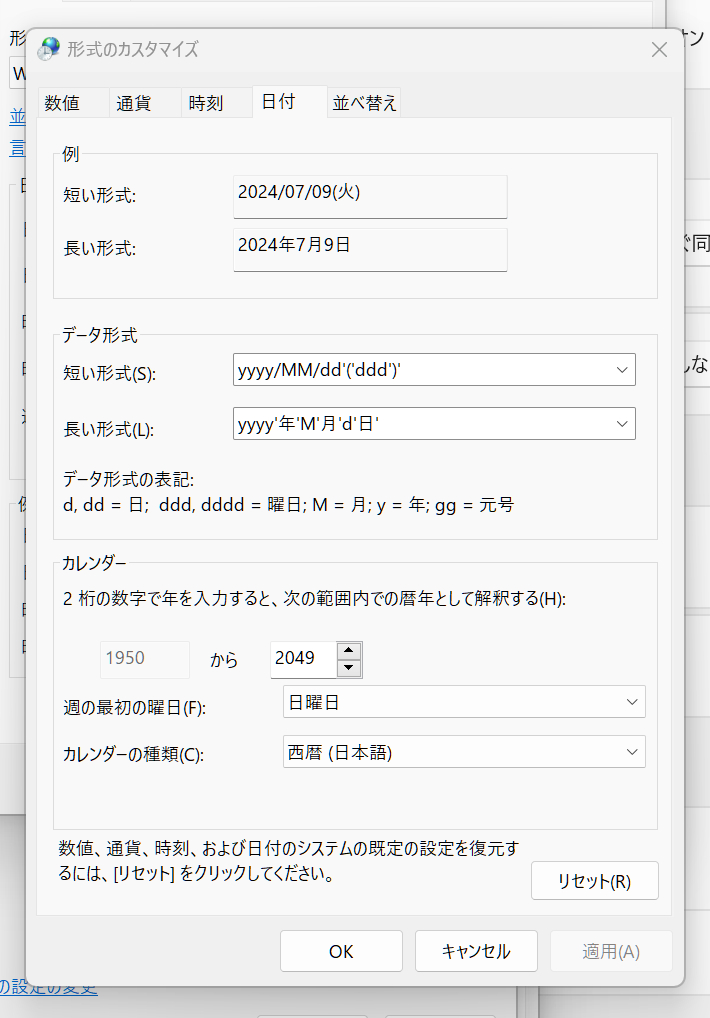Click the globe icon in dialog title bar
The width and height of the screenshot is (710, 1018).
tap(48, 49)
